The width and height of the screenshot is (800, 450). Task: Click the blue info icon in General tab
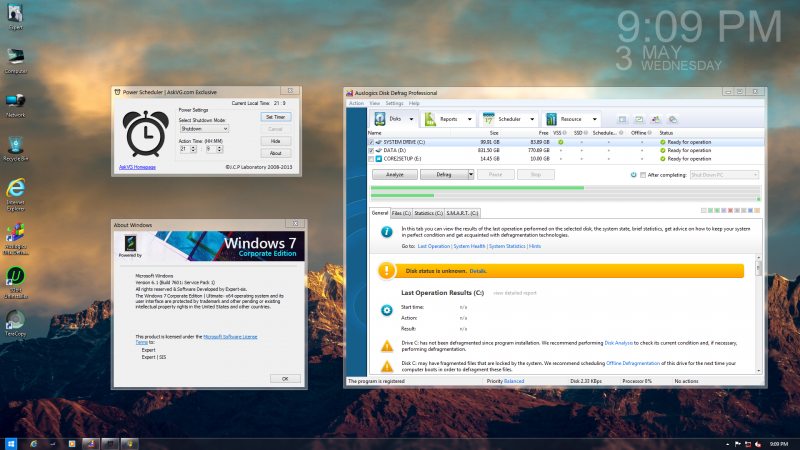coord(387,232)
